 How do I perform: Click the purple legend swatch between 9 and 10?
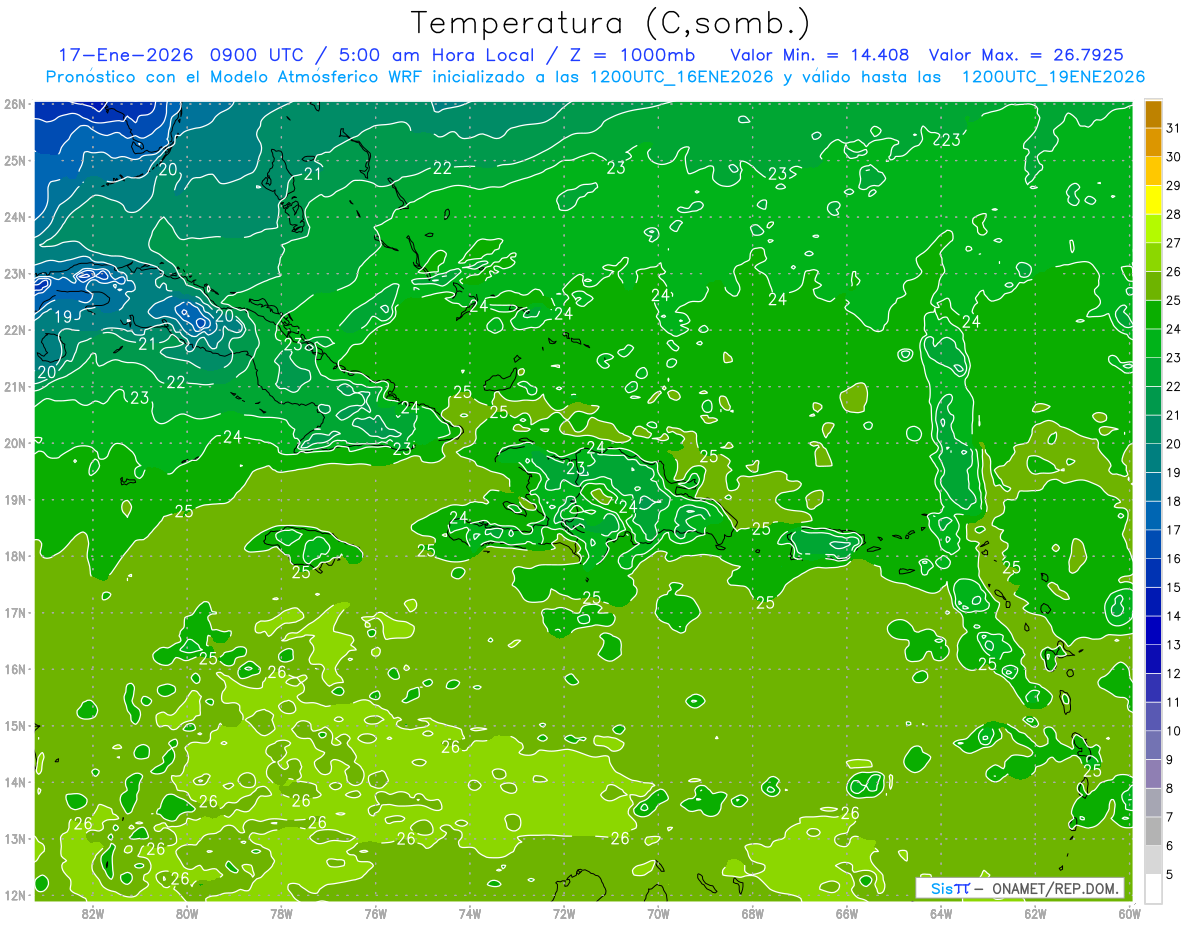tap(1153, 745)
